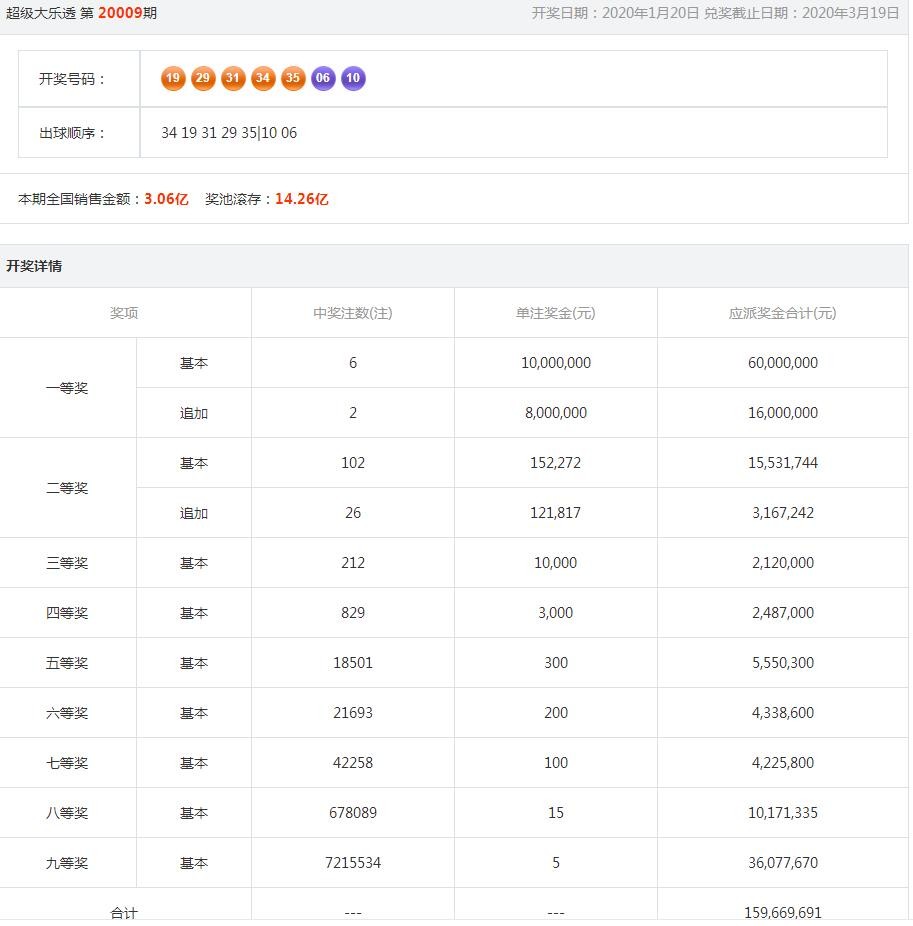Select the 中奖注数(注) column header
913x926 pixels.
pyautogui.click(x=352, y=313)
